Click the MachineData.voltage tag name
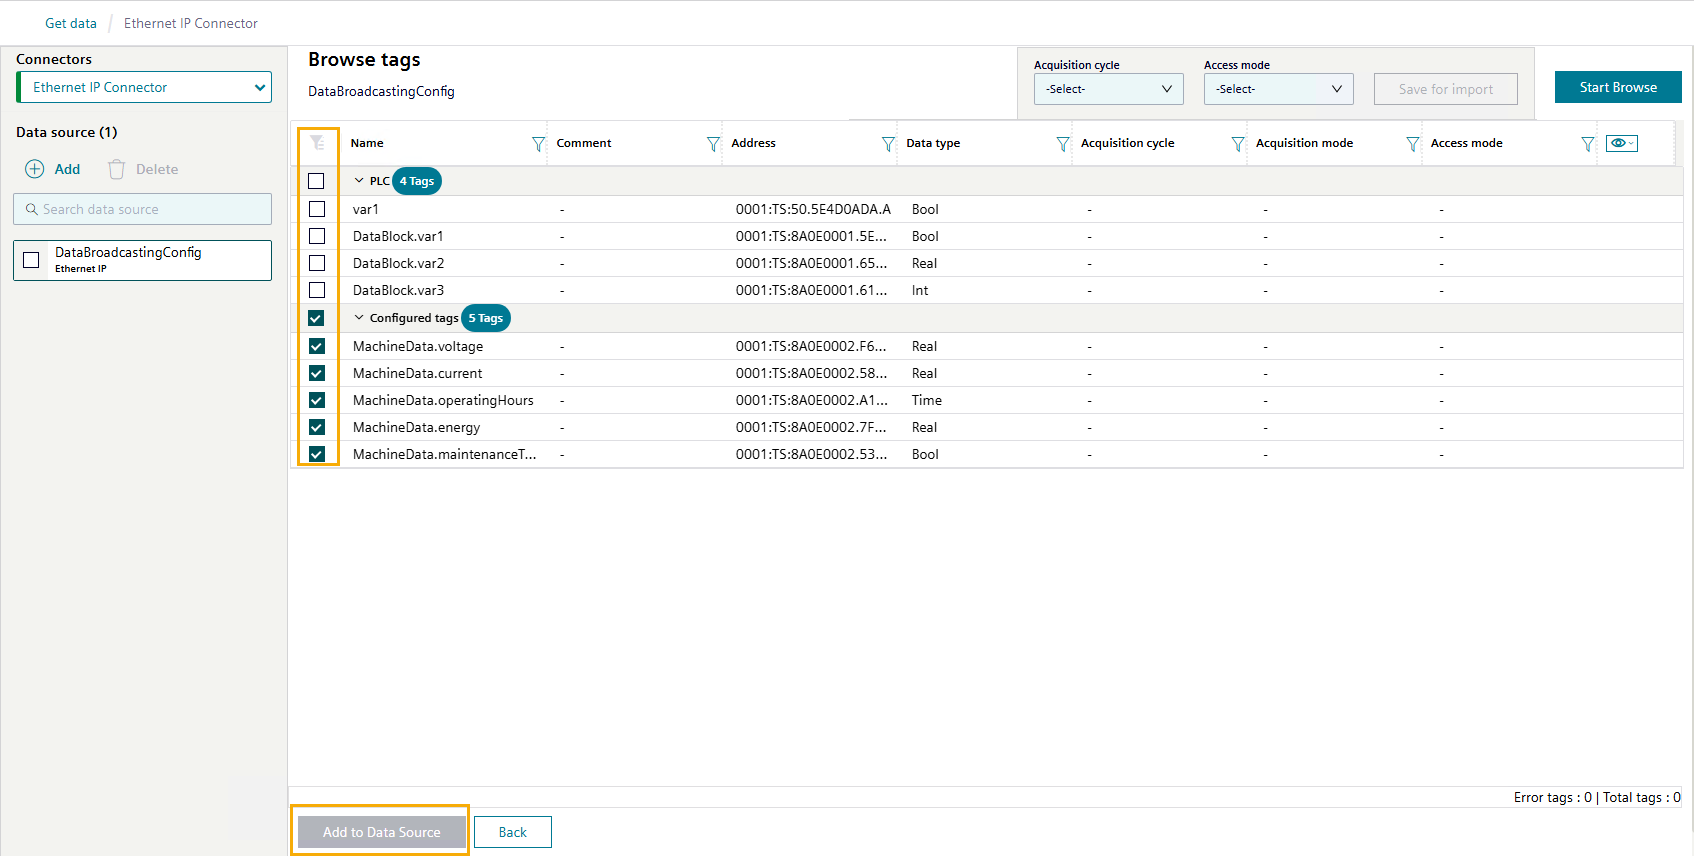Screen dimensions: 1694x856 (418, 346)
